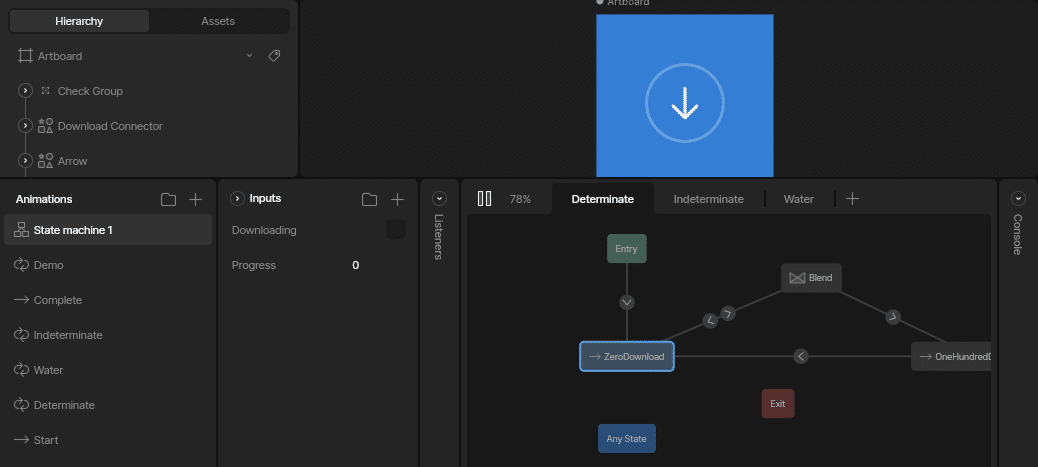Viewport: 1038px width, 467px height.
Task: Select the Blend state node
Action: [x=812, y=278]
